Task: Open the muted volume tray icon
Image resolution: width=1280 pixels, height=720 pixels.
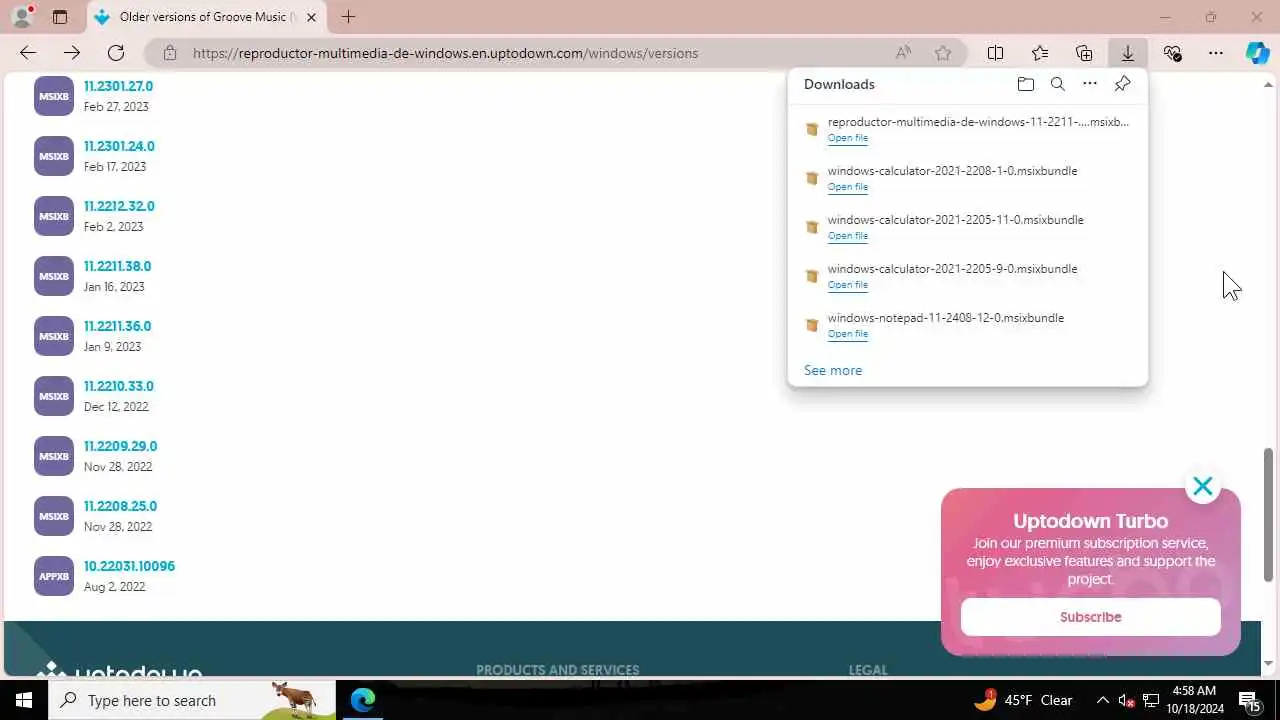Action: click(1127, 700)
